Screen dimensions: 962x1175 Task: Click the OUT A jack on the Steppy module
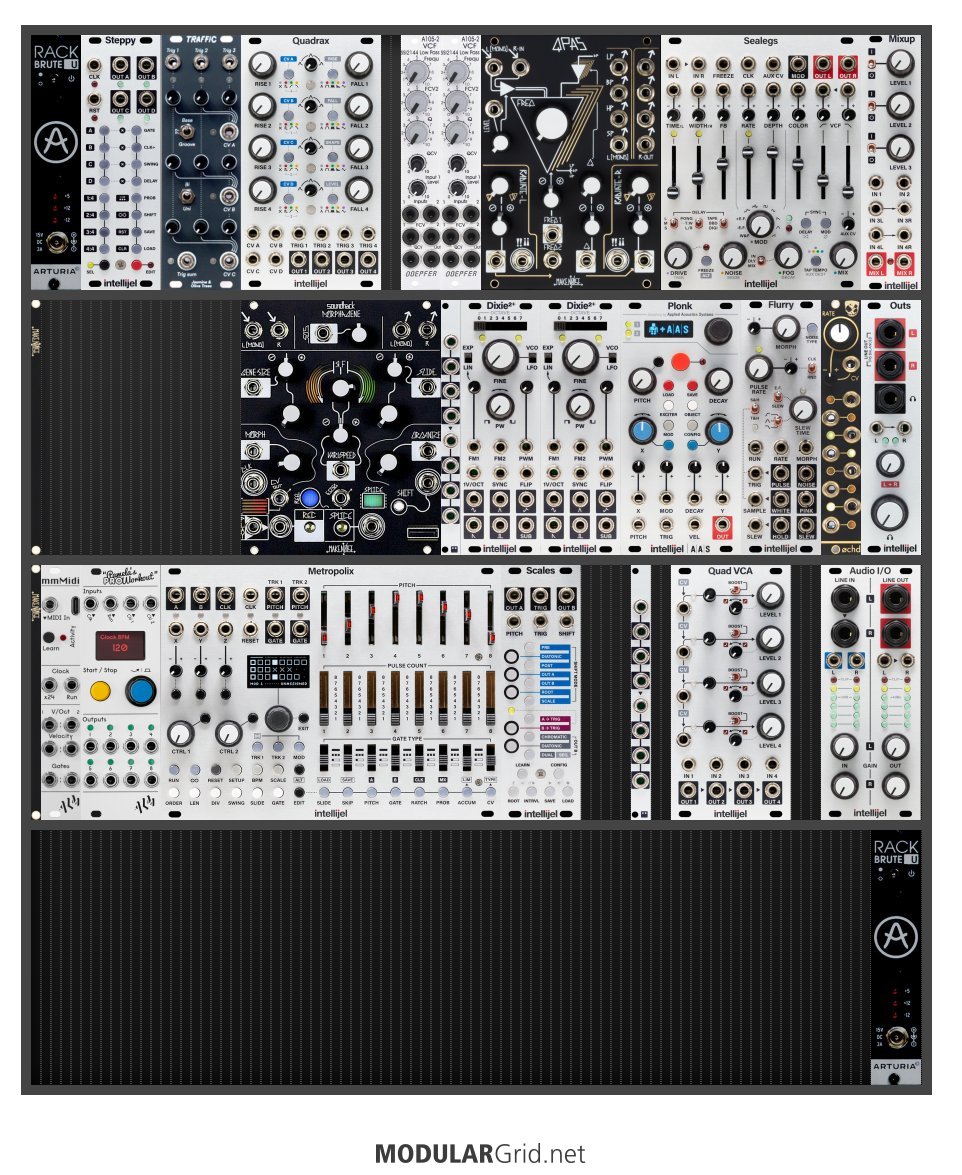(121, 67)
